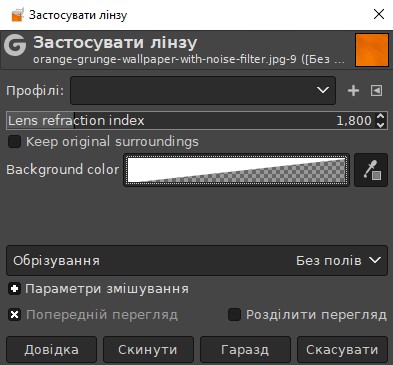393x365 pixels.
Task: Enable Keep original surroundings checkbox
Action: point(14,142)
